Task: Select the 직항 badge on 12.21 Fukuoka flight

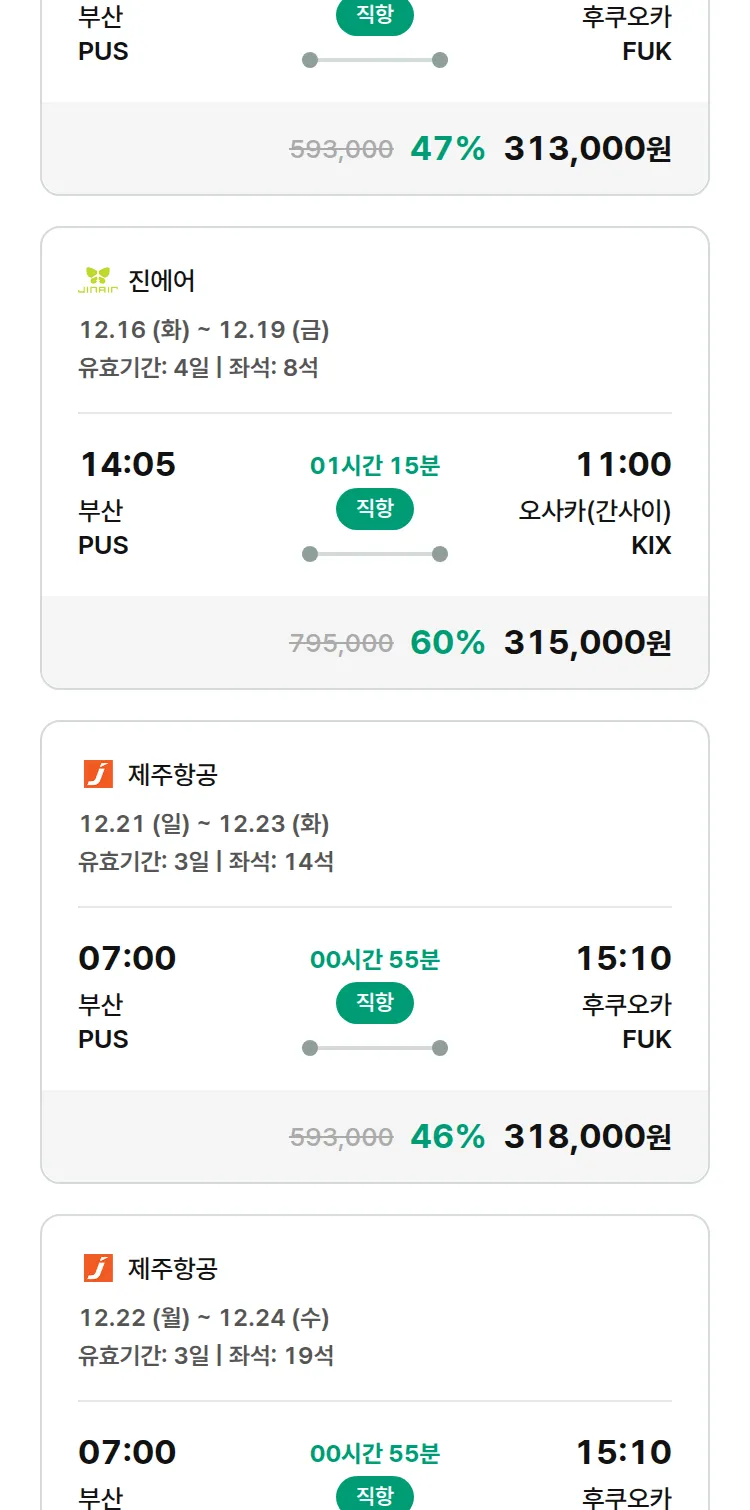Action: click(x=375, y=1003)
